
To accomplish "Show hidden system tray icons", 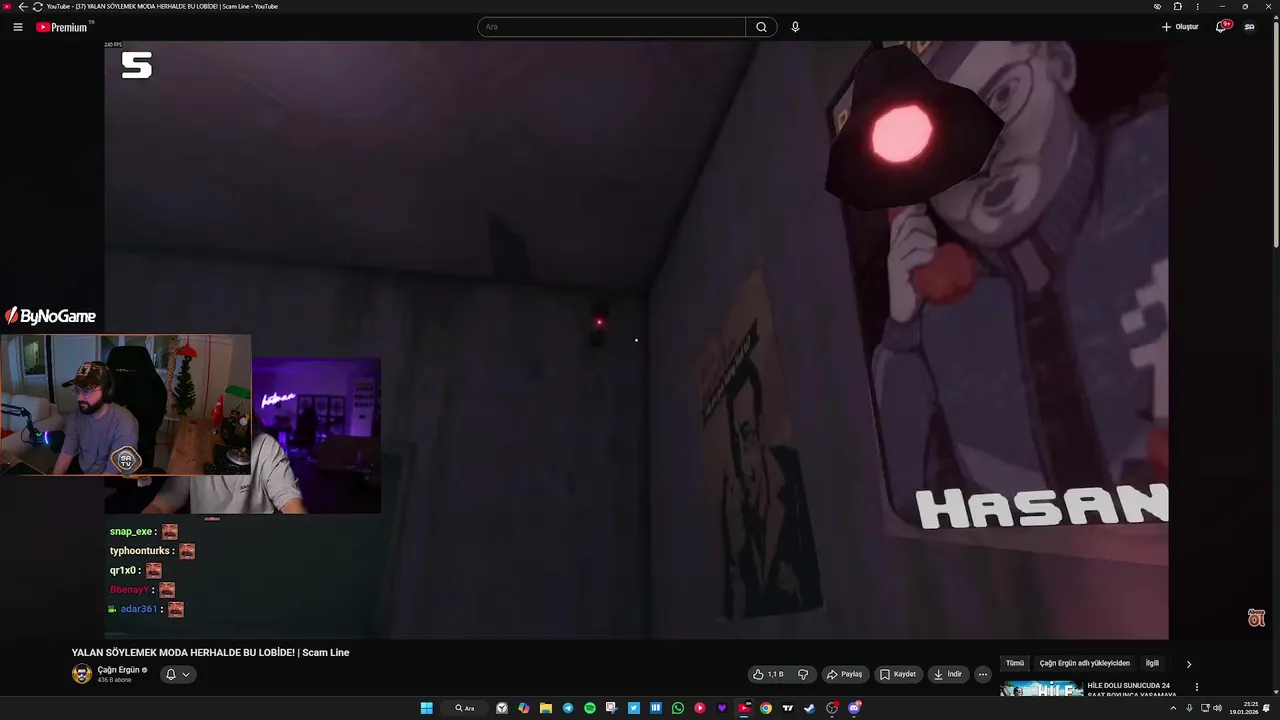I will tap(1174, 708).
